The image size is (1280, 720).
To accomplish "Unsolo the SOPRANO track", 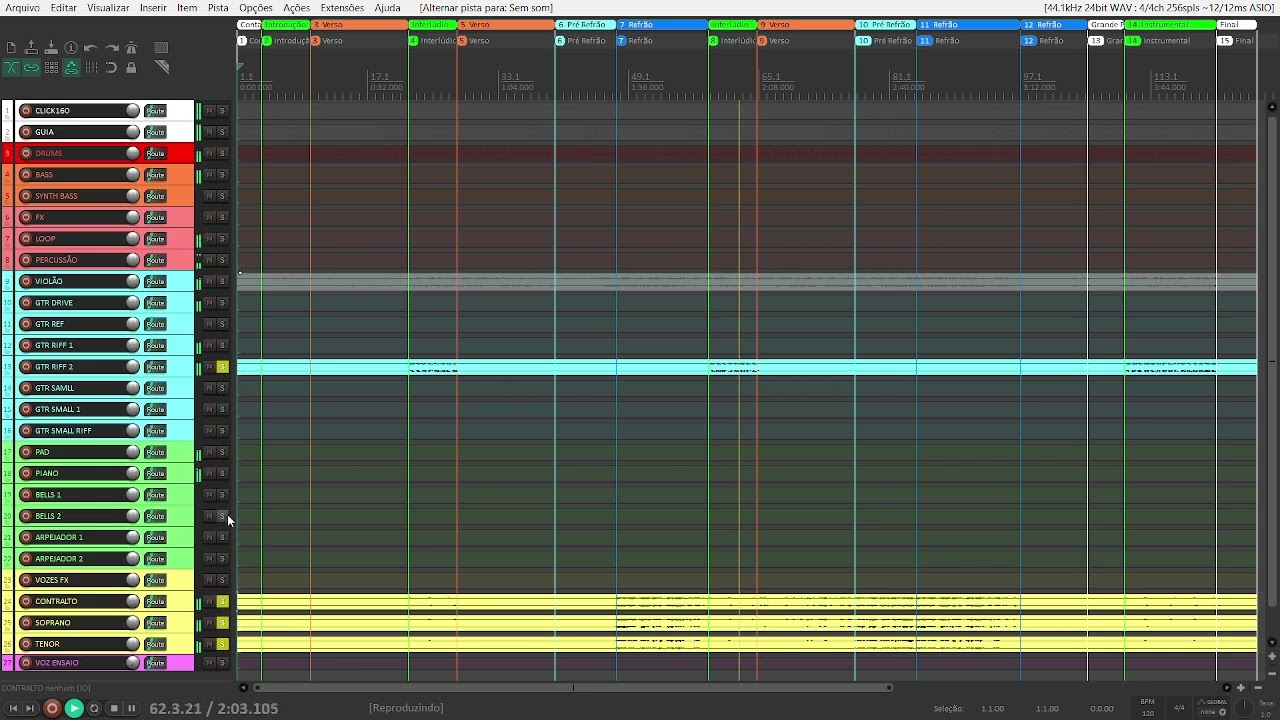I will [223, 623].
